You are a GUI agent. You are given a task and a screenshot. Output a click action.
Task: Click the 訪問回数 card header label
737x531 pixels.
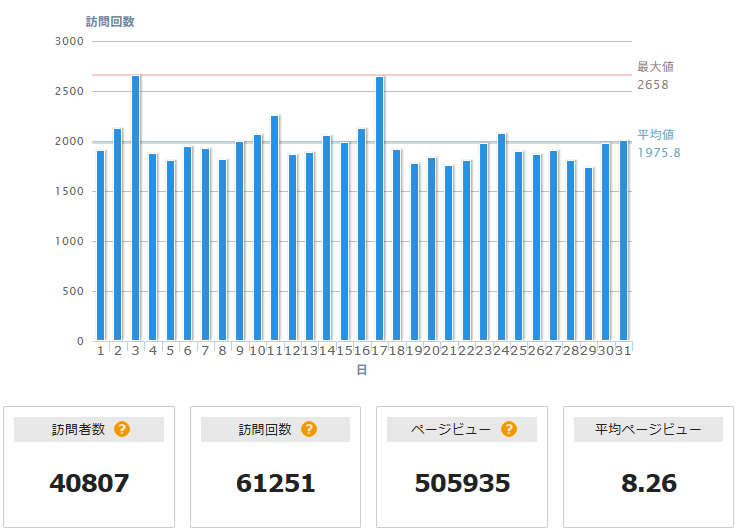tap(265, 429)
